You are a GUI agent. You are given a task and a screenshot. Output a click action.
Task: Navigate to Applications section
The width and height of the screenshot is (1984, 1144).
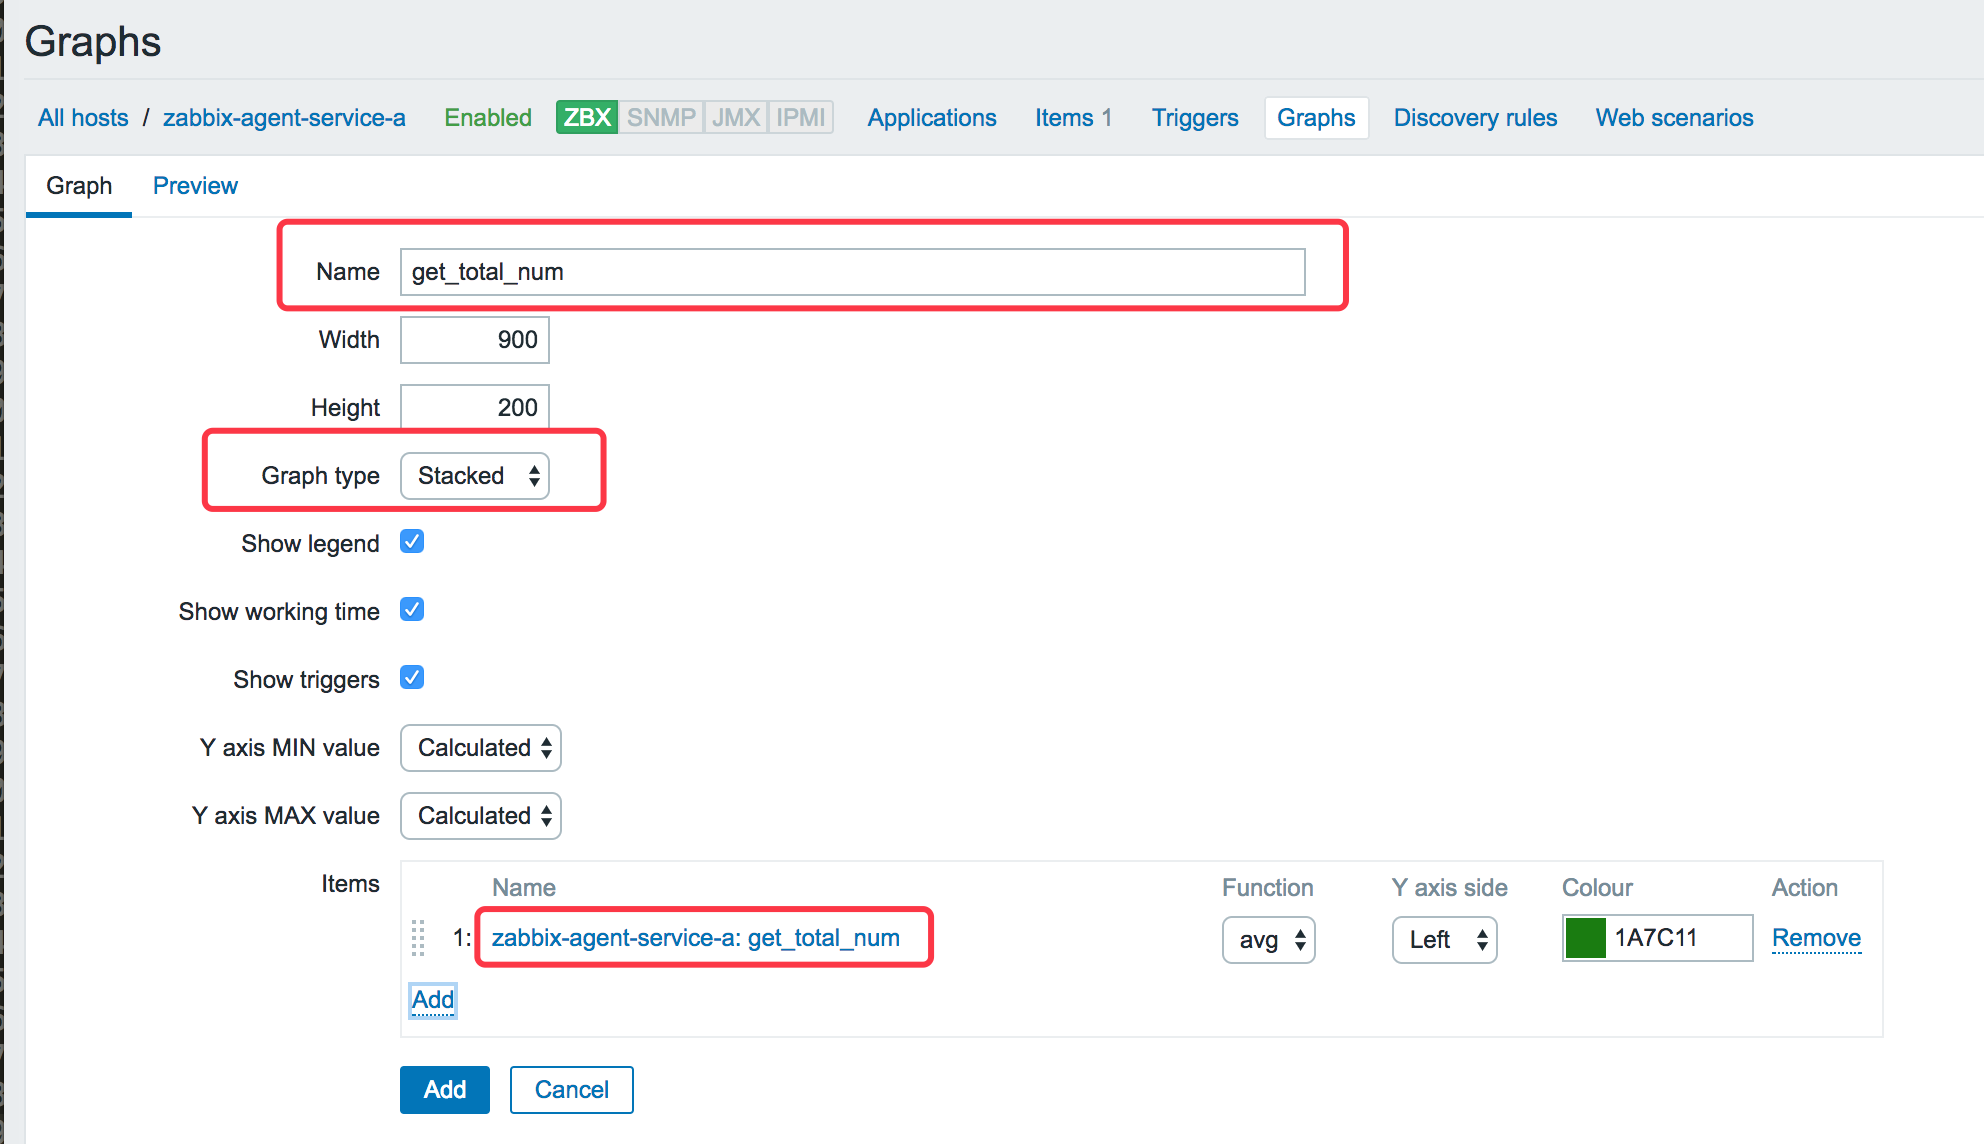pyautogui.click(x=931, y=118)
